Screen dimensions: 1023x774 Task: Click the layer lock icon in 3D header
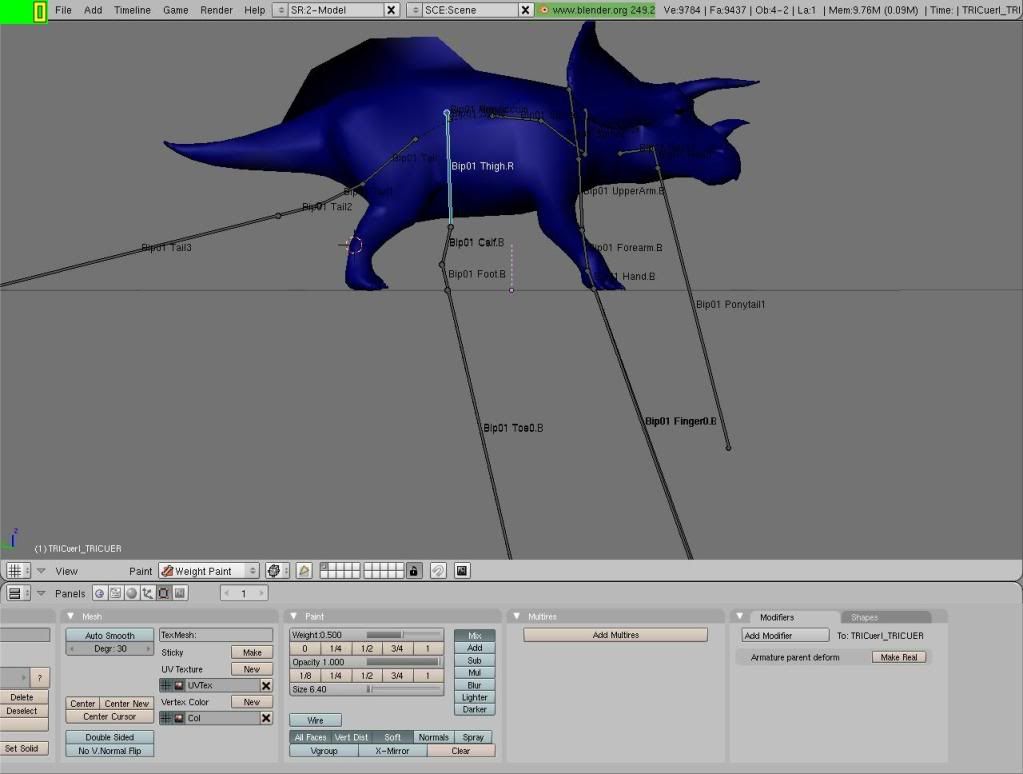point(414,571)
